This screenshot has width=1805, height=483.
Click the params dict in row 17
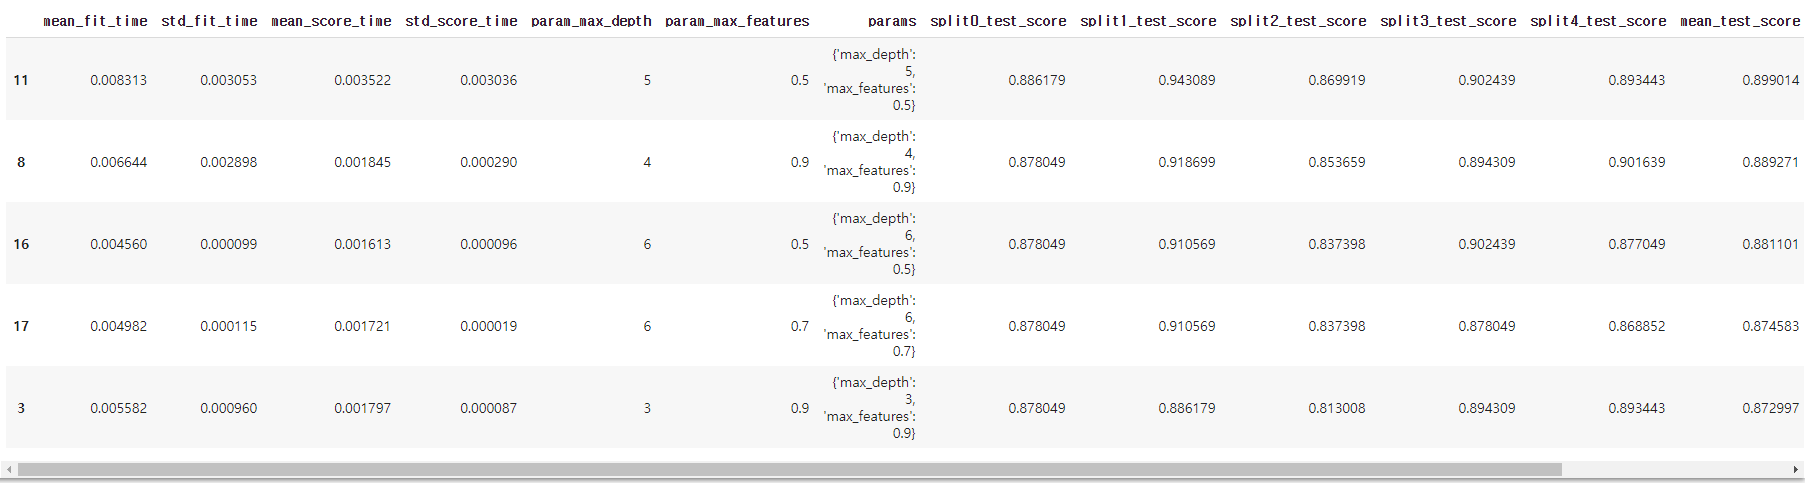(x=870, y=326)
